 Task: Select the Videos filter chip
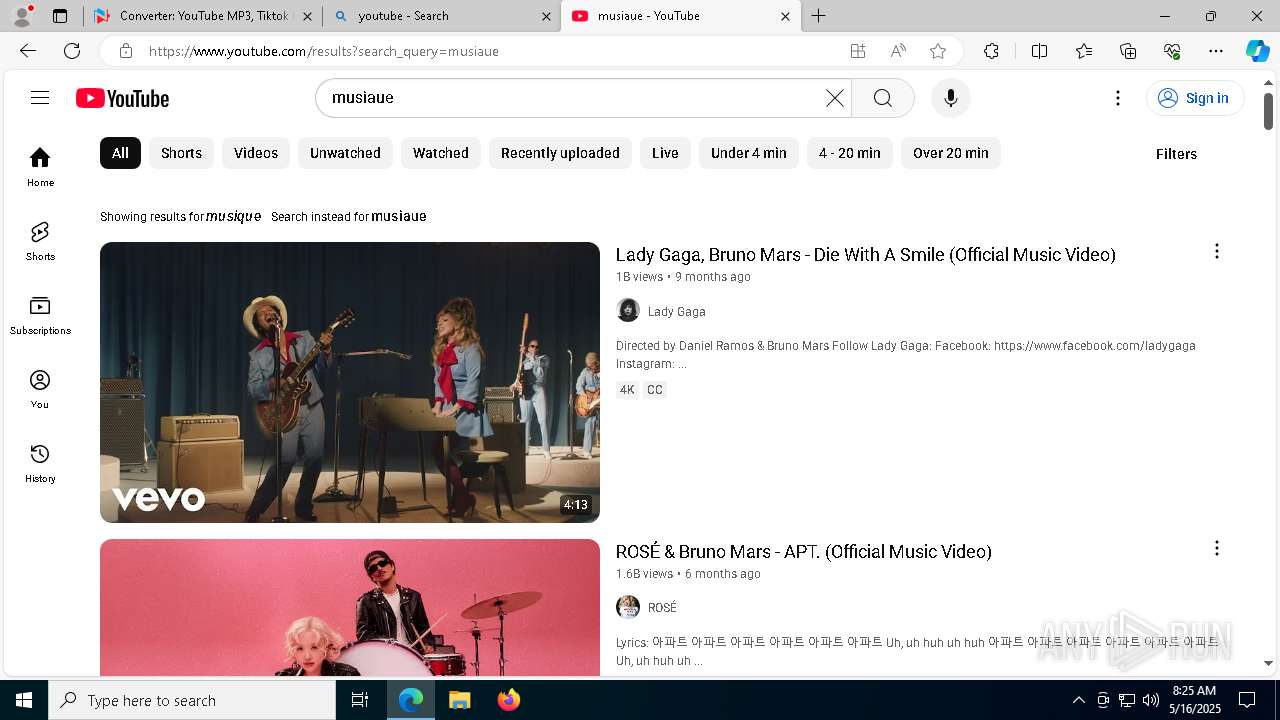point(256,153)
